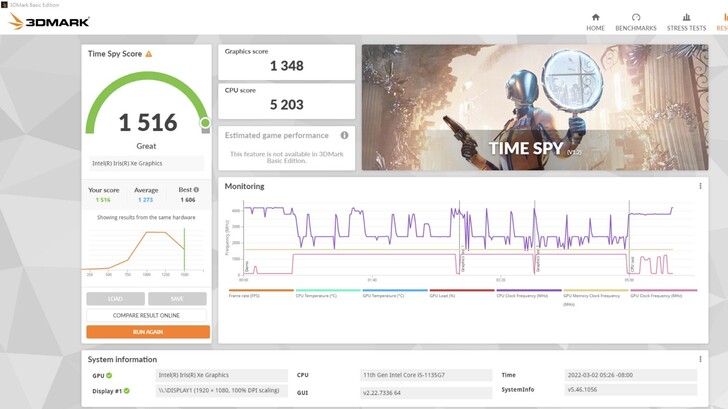Click the GUI version field v2.22.7336
728x409 pixels.
tap(426, 393)
